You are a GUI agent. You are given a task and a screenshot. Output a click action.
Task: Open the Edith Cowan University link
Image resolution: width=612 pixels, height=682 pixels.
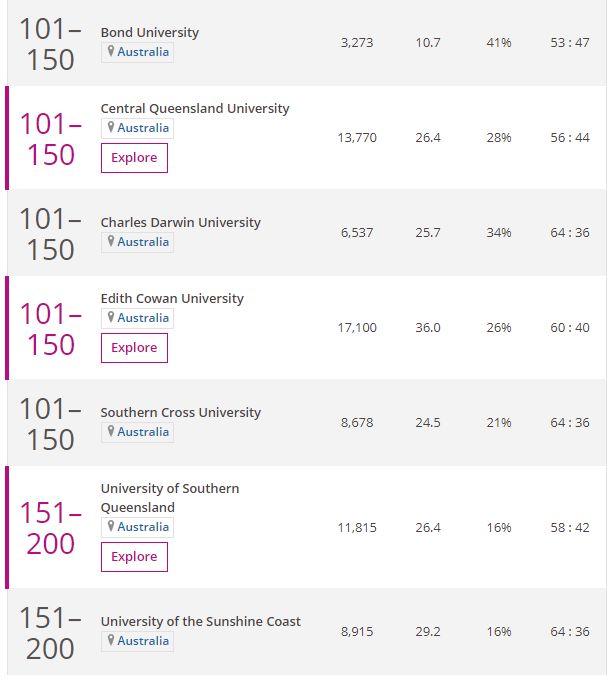[172, 299]
